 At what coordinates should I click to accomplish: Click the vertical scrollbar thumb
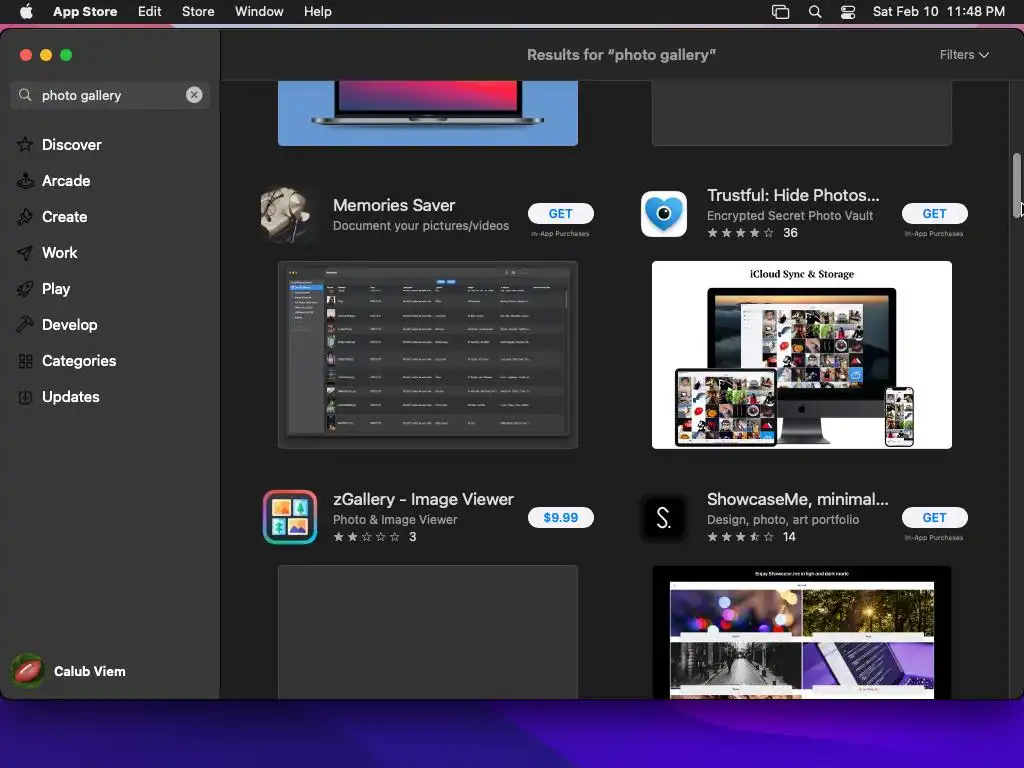(1016, 185)
